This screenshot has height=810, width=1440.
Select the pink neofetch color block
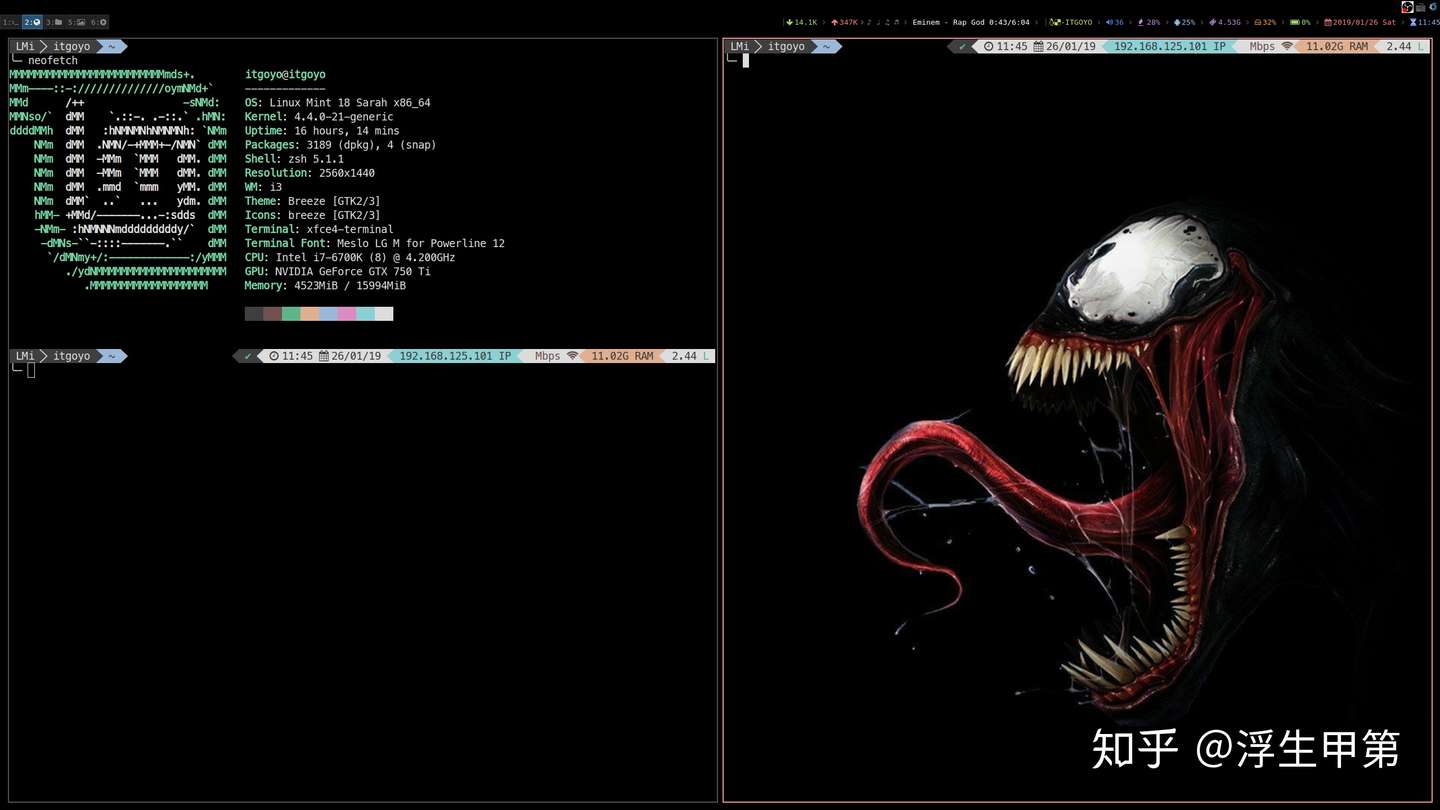click(x=346, y=314)
